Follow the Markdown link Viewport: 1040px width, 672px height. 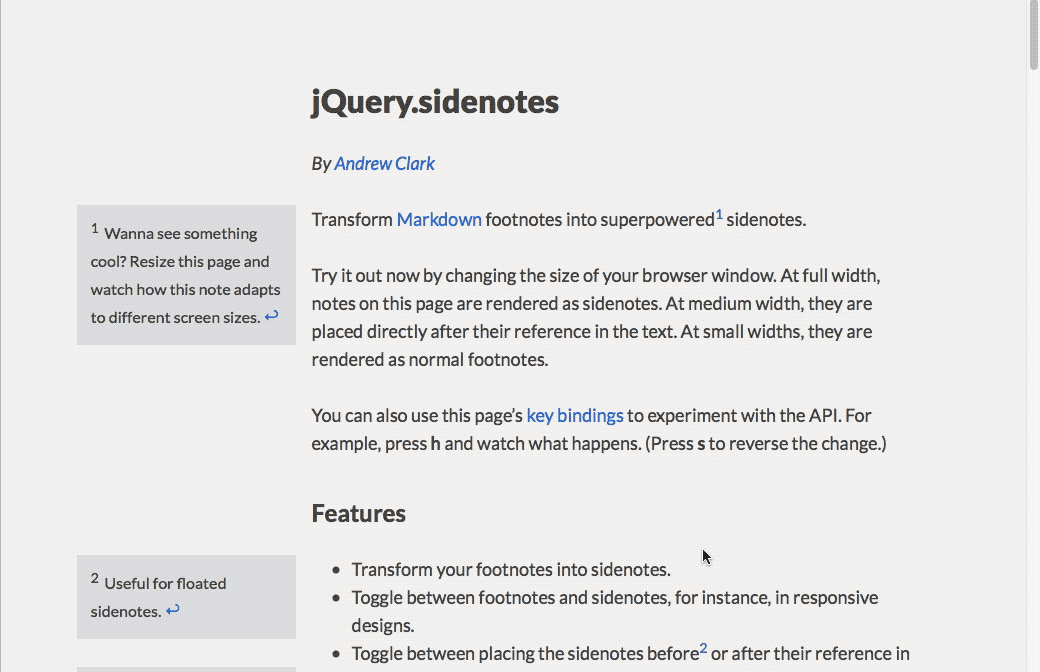click(439, 220)
